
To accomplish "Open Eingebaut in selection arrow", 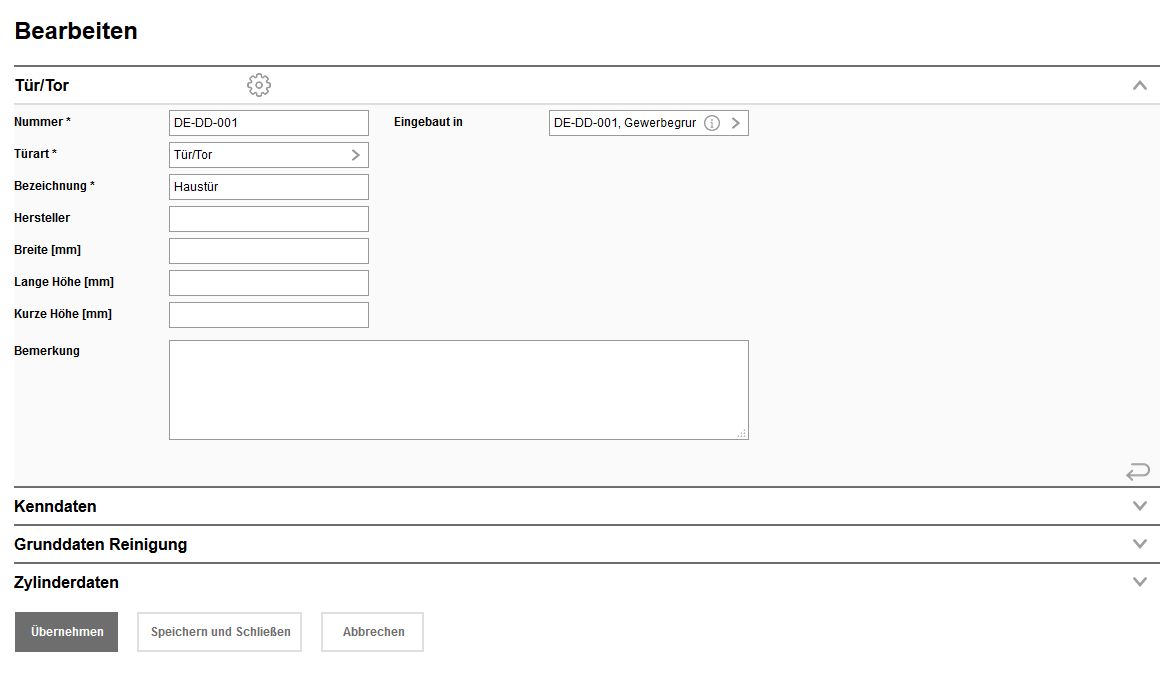I will coord(736,123).
